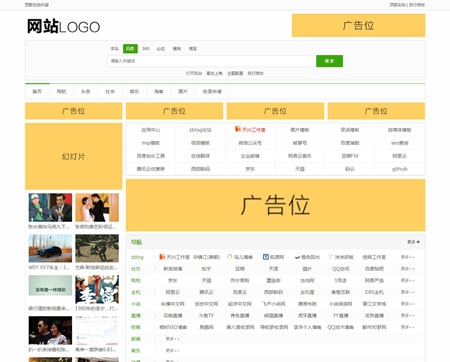Expand 更多 at end of 主机 row

pyautogui.click(x=407, y=292)
